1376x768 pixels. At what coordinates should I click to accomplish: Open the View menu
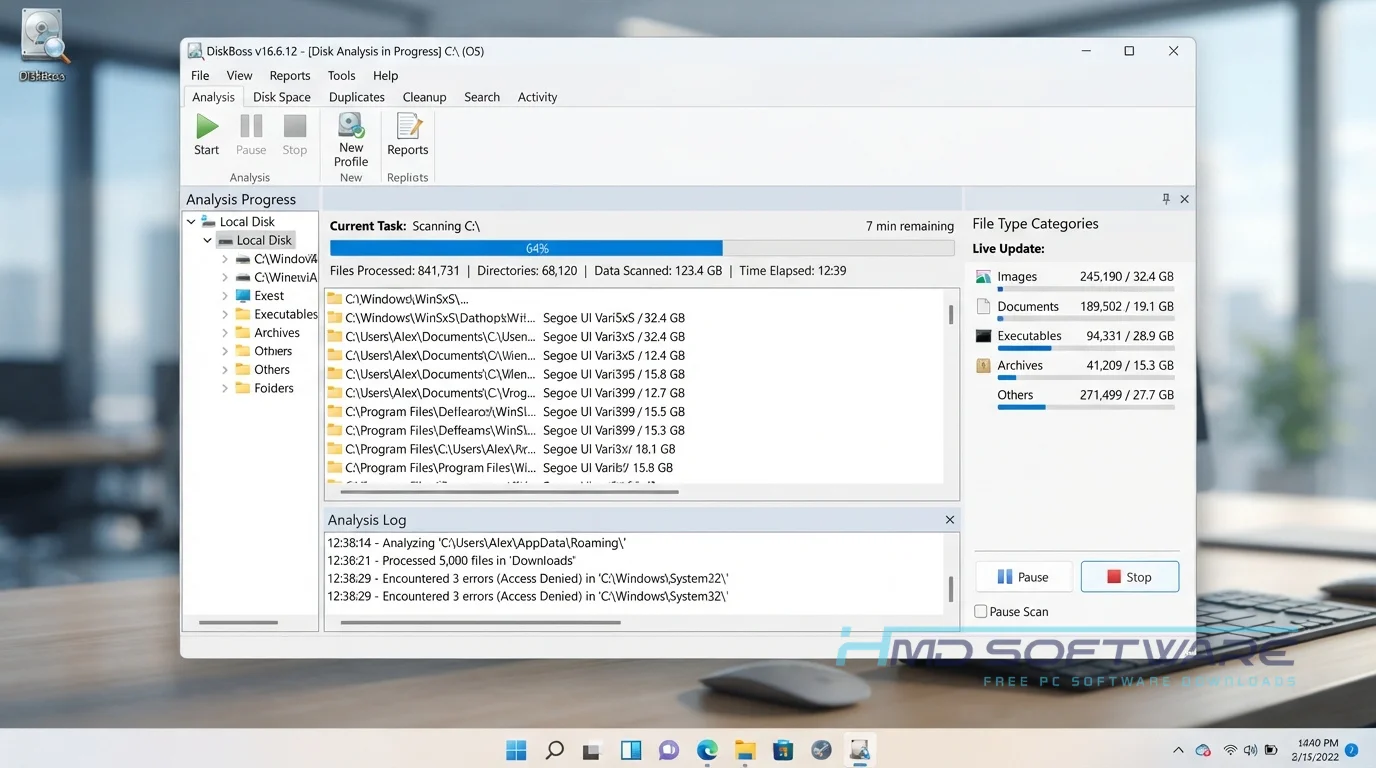pos(239,75)
